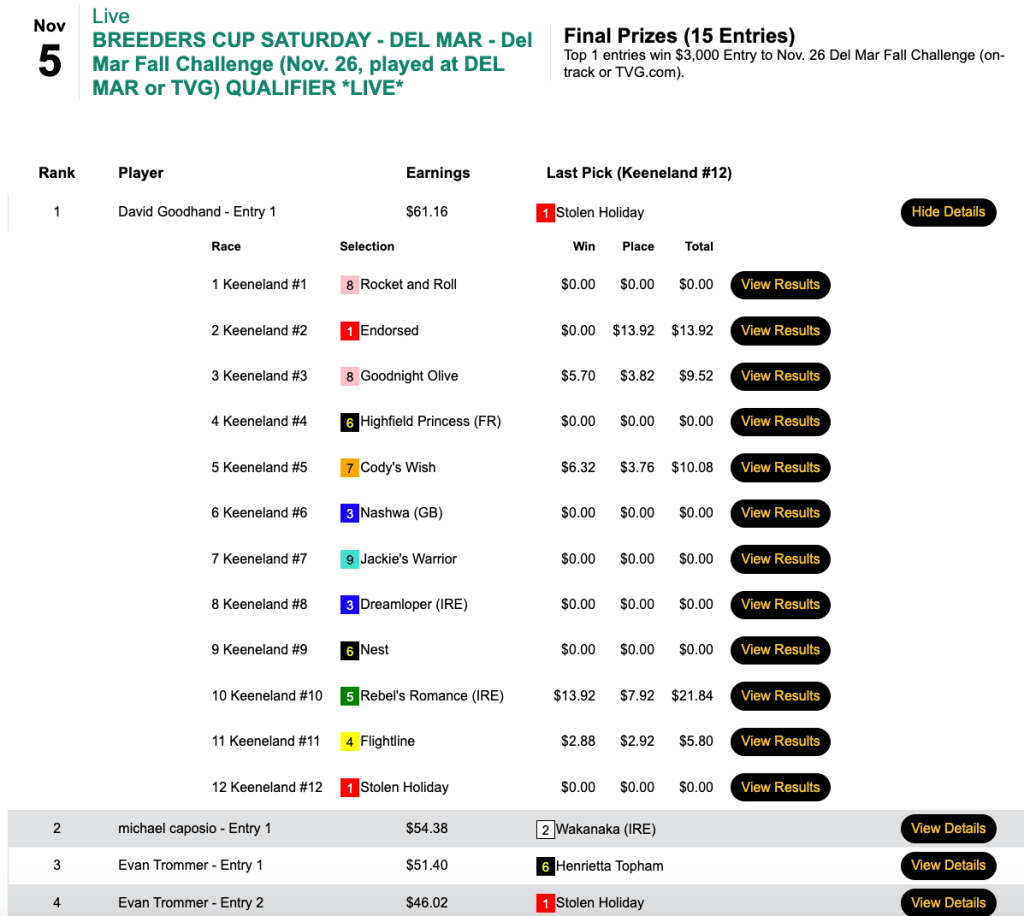Image resolution: width=1024 pixels, height=916 pixels.
Task: Click white number 2 badge beside Wakanaka (IRE)
Action: [x=545, y=830]
